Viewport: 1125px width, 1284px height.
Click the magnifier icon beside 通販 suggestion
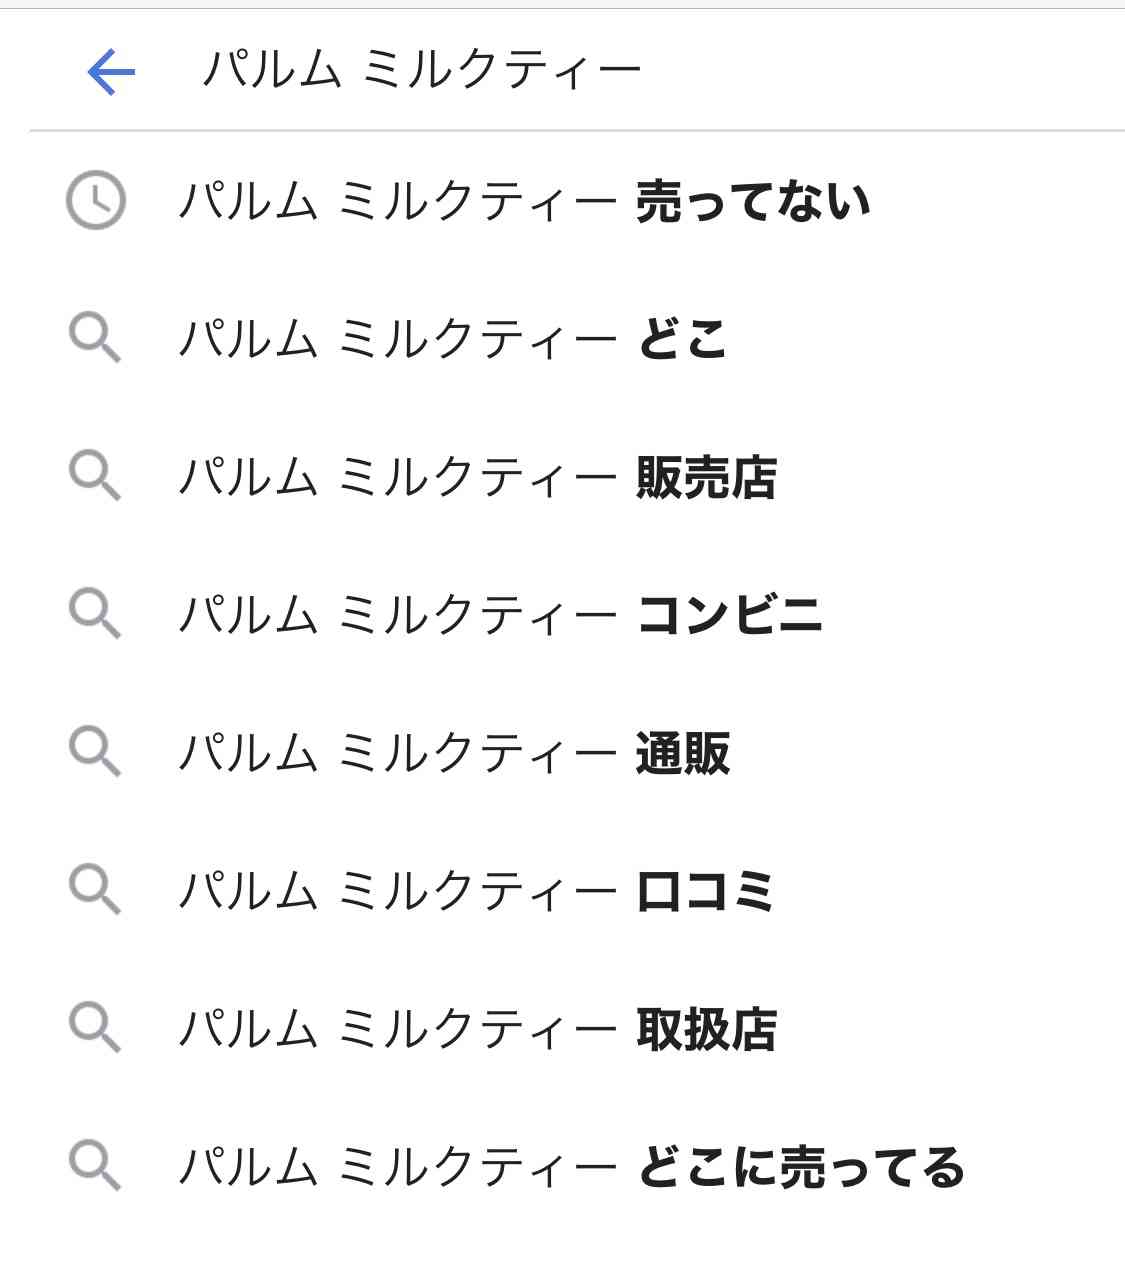(x=95, y=752)
